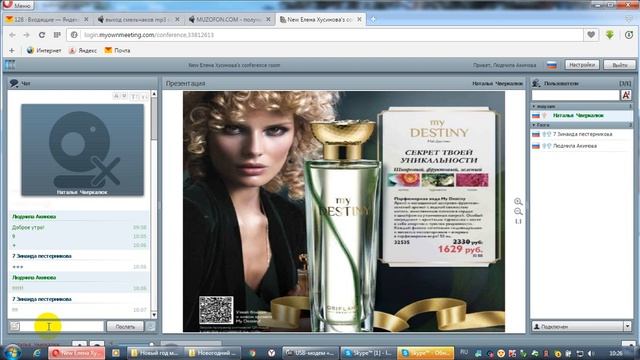Switch to orange Skype taskbar window

426,353
